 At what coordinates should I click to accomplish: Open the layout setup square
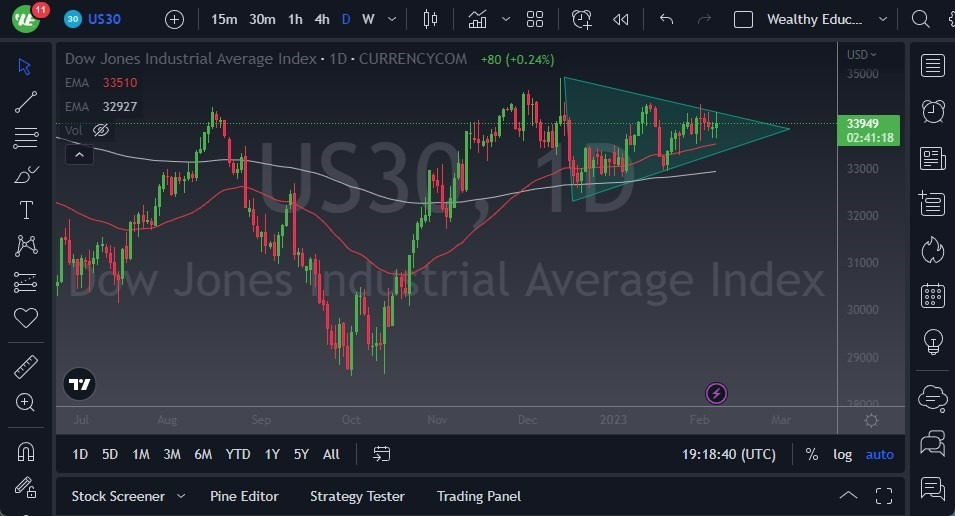pos(743,19)
